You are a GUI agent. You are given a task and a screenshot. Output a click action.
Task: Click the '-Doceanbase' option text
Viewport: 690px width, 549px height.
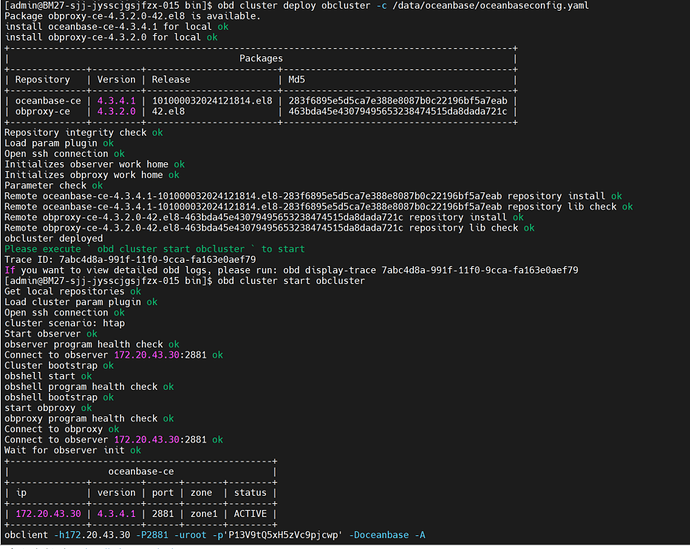pos(378,535)
